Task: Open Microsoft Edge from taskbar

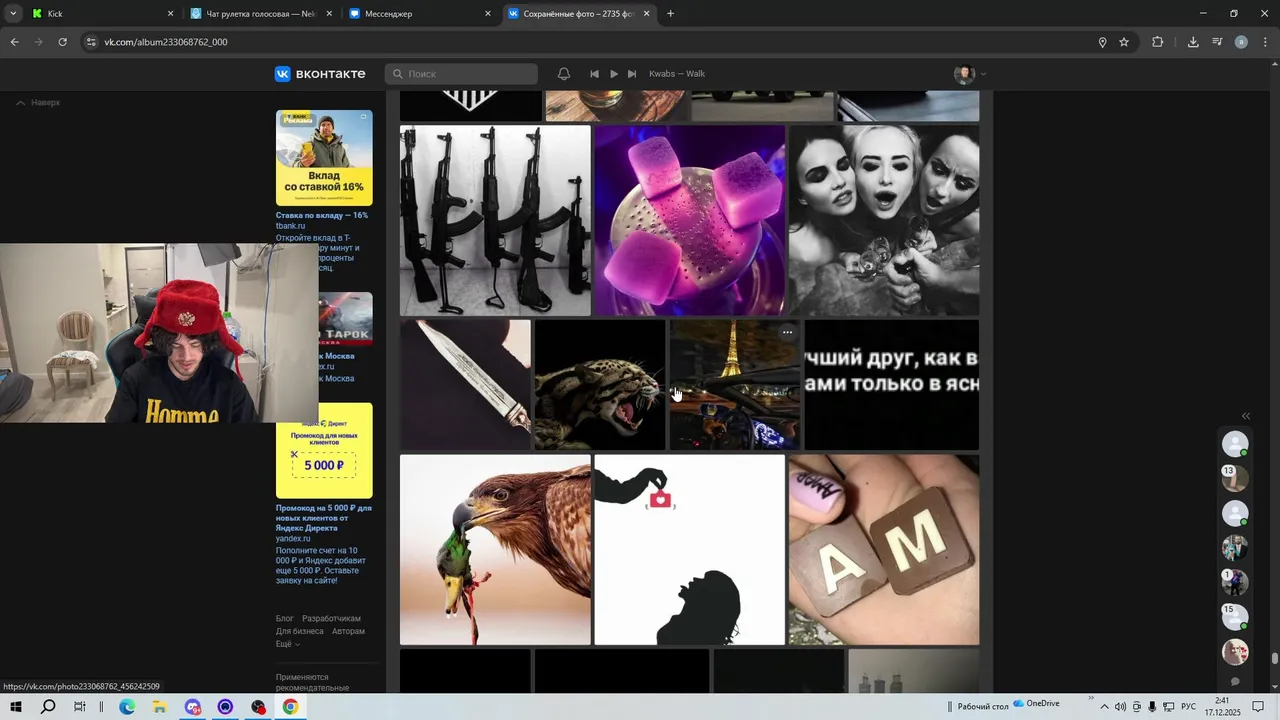Action: [127, 707]
